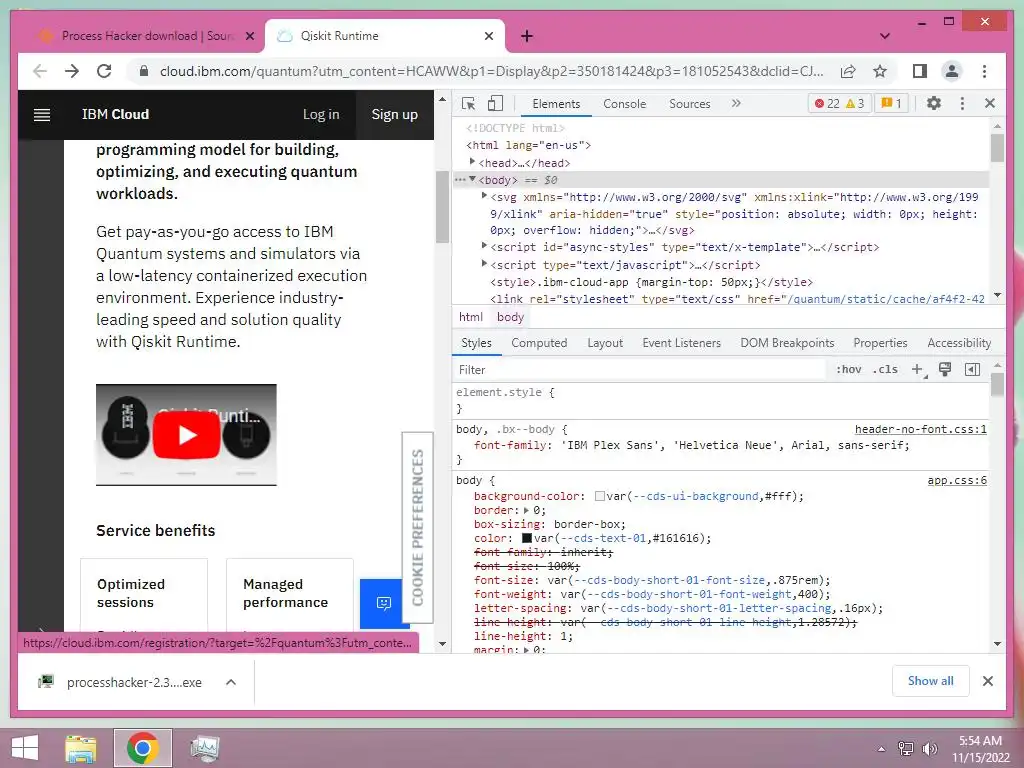Click the background-color white swatch
This screenshot has width=1024, height=768.
pyautogui.click(x=600, y=496)
